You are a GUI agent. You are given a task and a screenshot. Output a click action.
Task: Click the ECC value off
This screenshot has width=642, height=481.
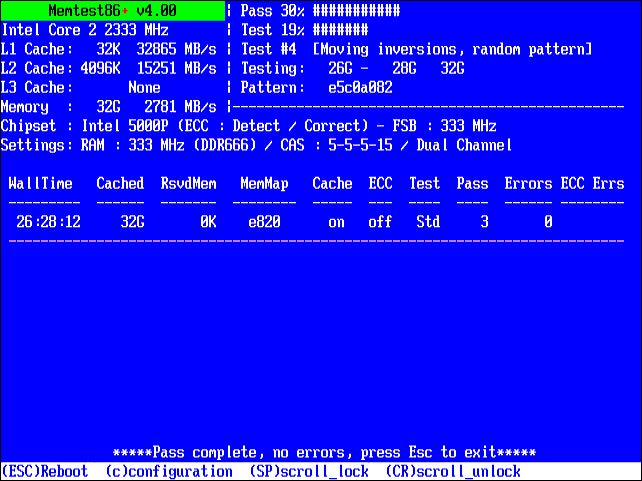coord(380,222)
